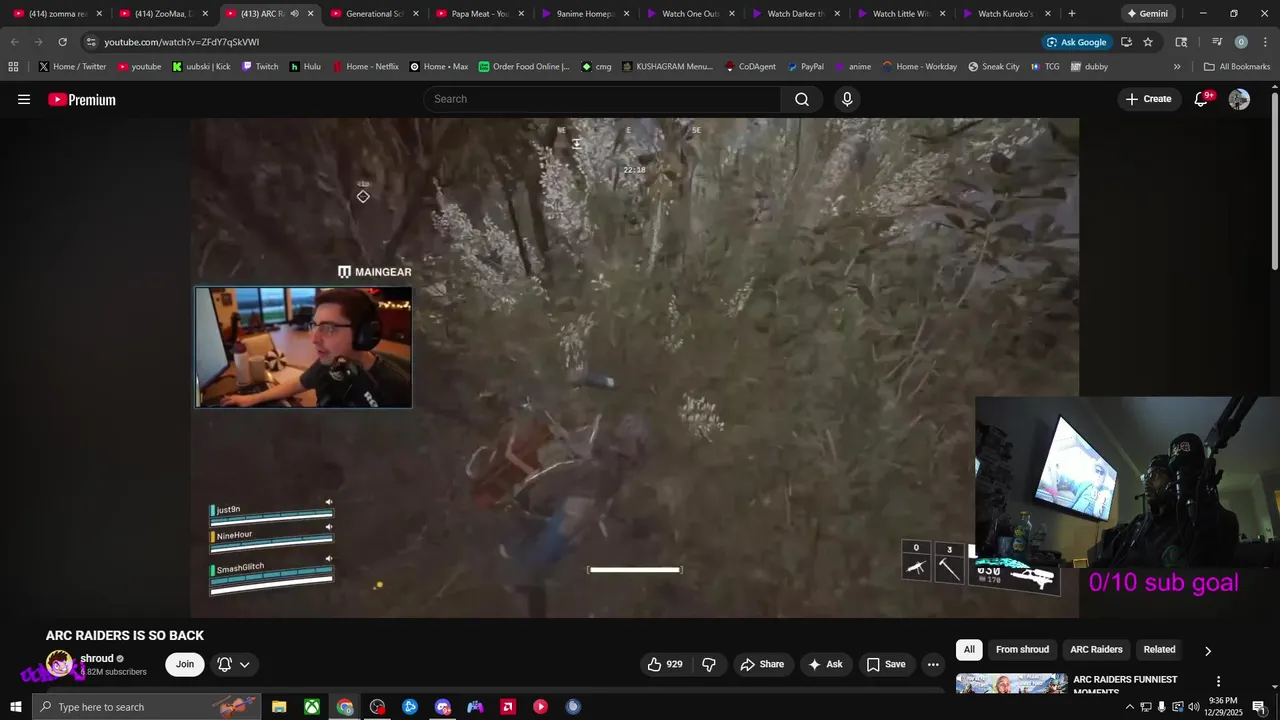Screen dimensions: 1280x720
Task: Open more actions ellipsis under the video
Action: coord(933,664)
